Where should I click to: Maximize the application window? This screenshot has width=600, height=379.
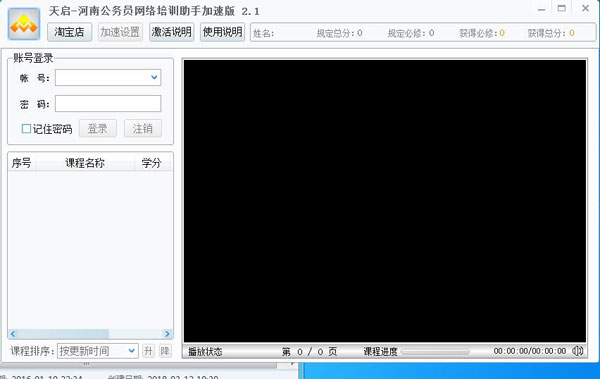point(561,8)
